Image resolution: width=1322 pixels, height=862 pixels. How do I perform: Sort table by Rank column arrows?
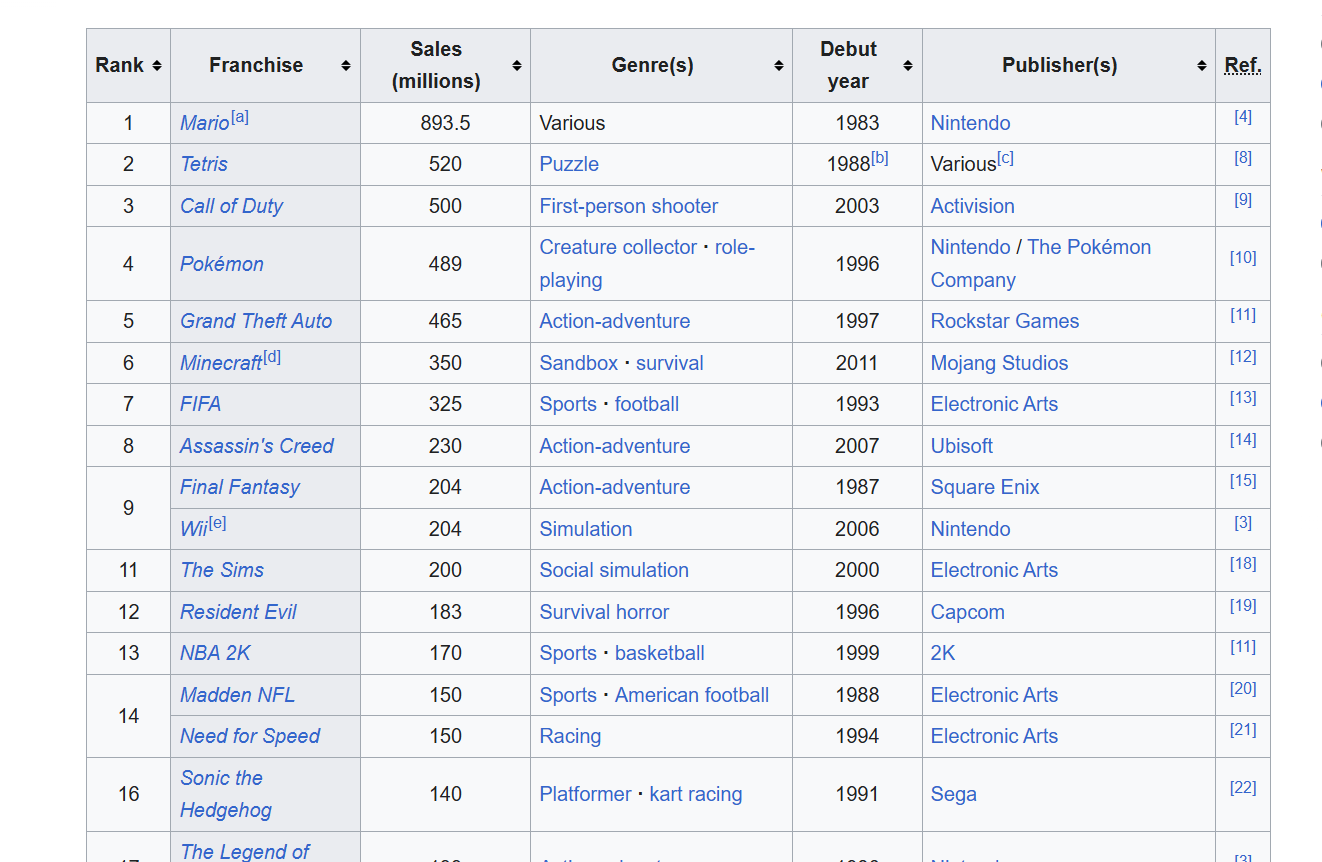click(157, 66)
